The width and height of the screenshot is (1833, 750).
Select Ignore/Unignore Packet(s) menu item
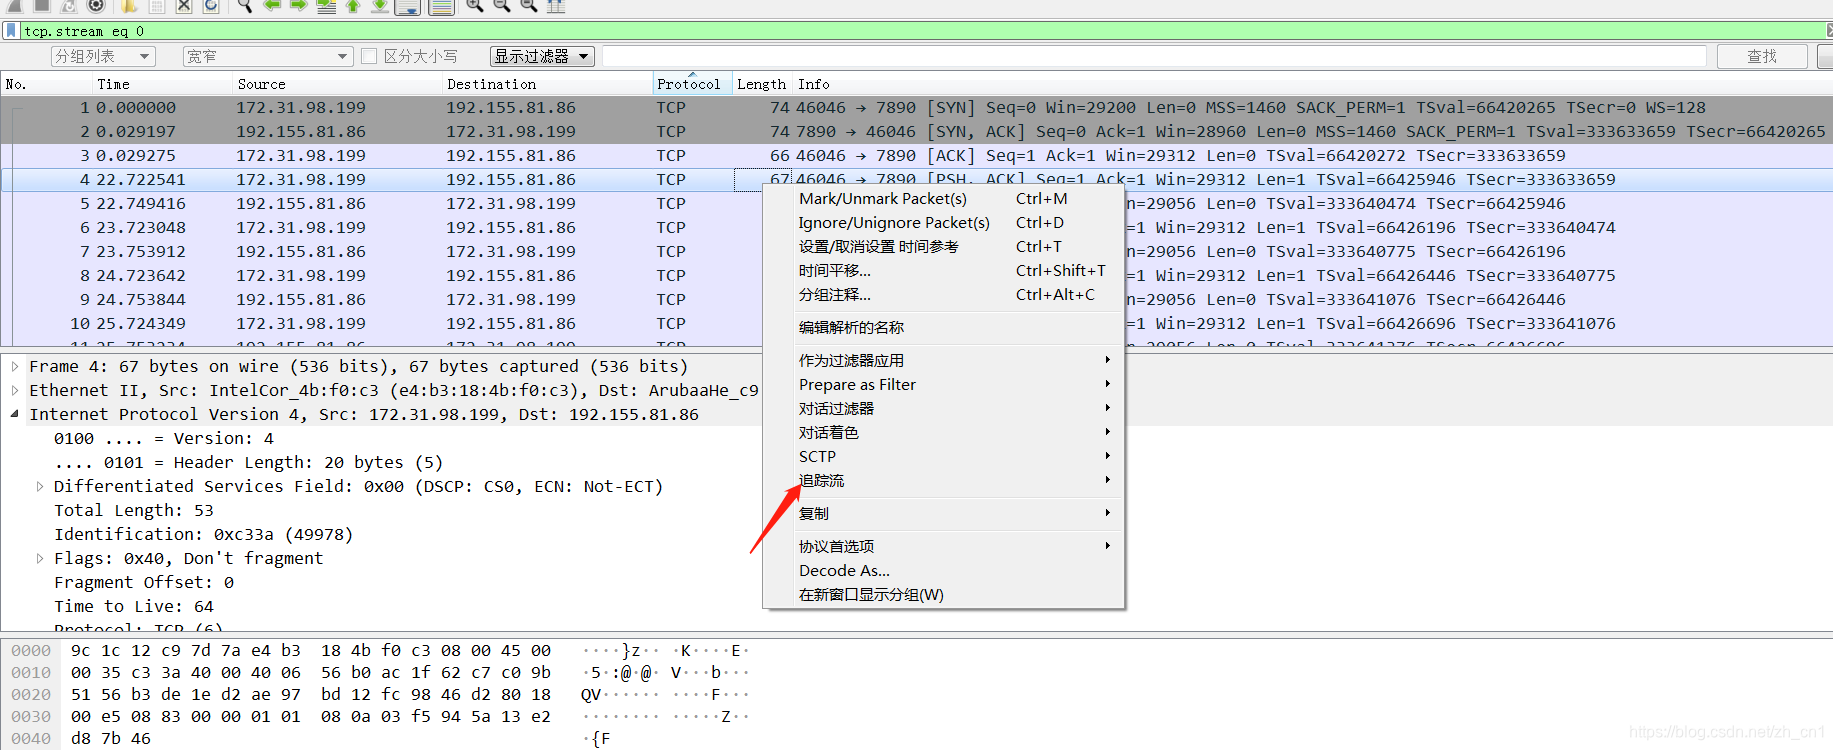(x=943, y=222)
